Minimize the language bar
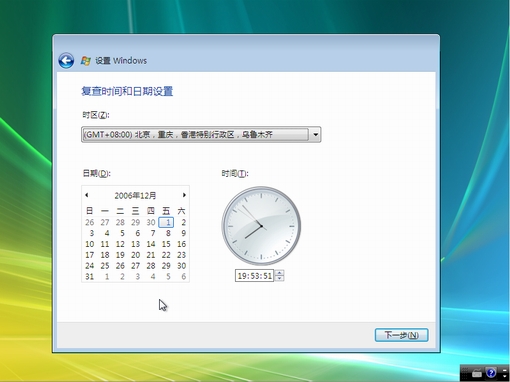510x382 pixels. tap(505, 369)
